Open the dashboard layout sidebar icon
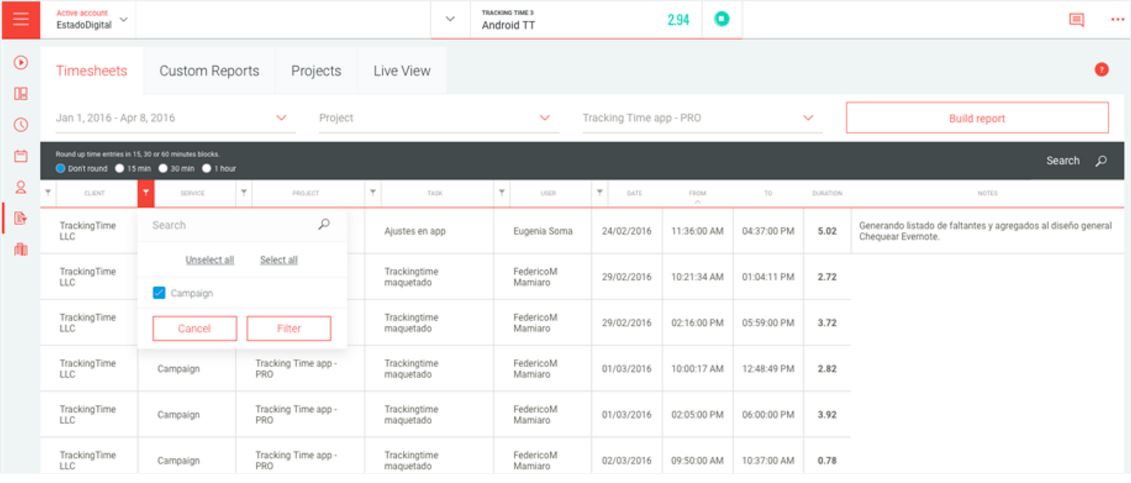The height and width of the screenshot is (483, 1131). click(x=21, y=94)
